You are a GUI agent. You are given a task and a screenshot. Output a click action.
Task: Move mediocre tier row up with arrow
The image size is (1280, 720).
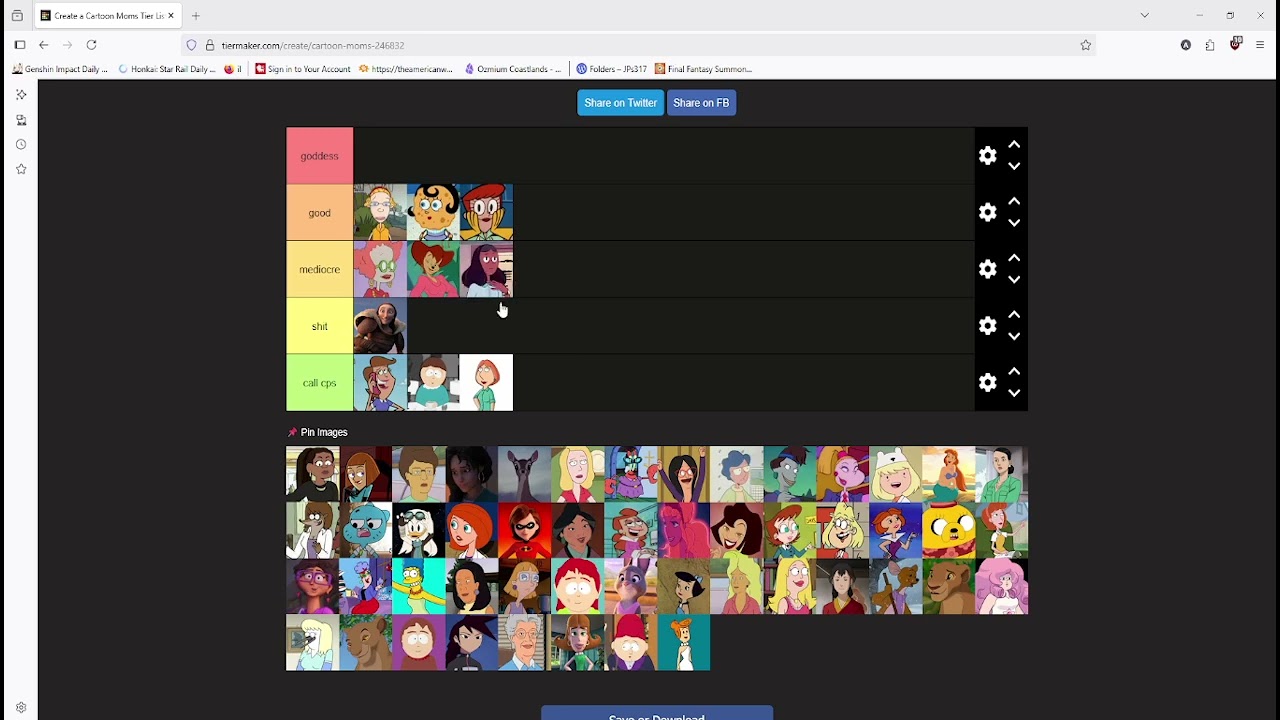(x=1014, y=258)
